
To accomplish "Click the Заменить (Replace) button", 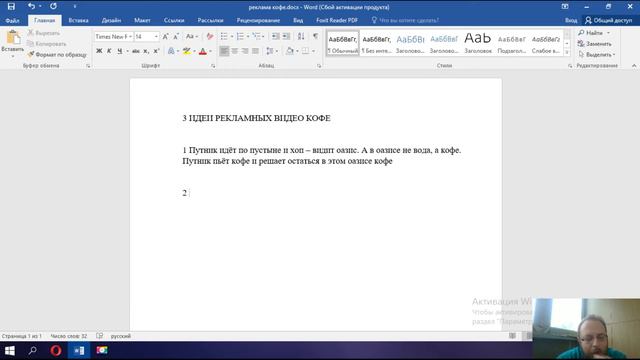I will [x=595, y=44].
